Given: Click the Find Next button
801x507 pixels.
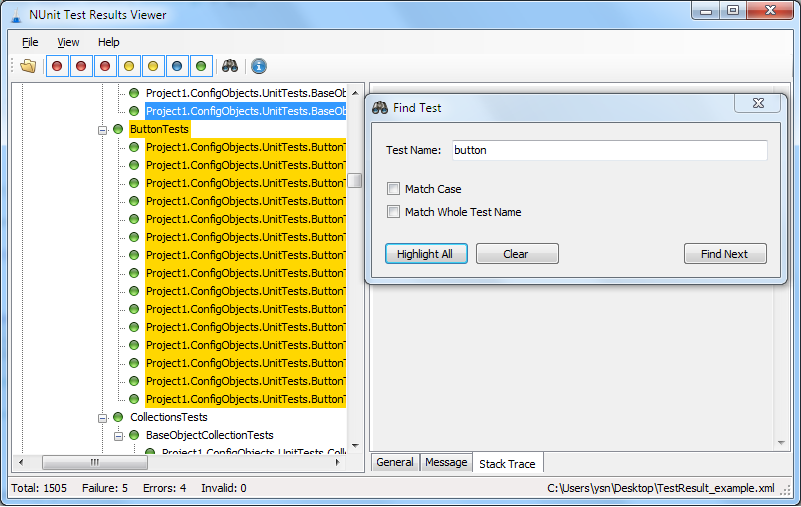Looking at the screenshot, I should tap(725, 254).
